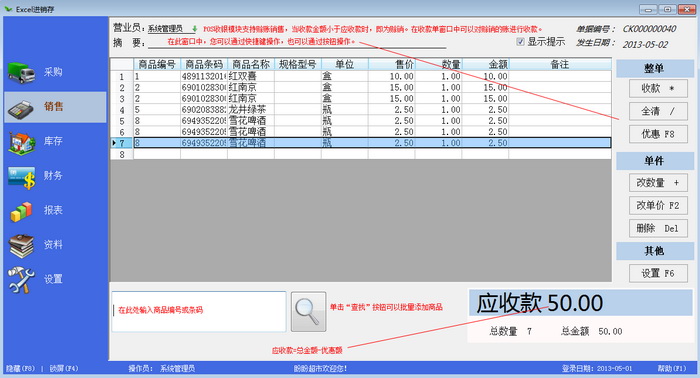This screenshot has height=378, width=700.
Task: Click the 收款 * button
Action: point(658,88)
